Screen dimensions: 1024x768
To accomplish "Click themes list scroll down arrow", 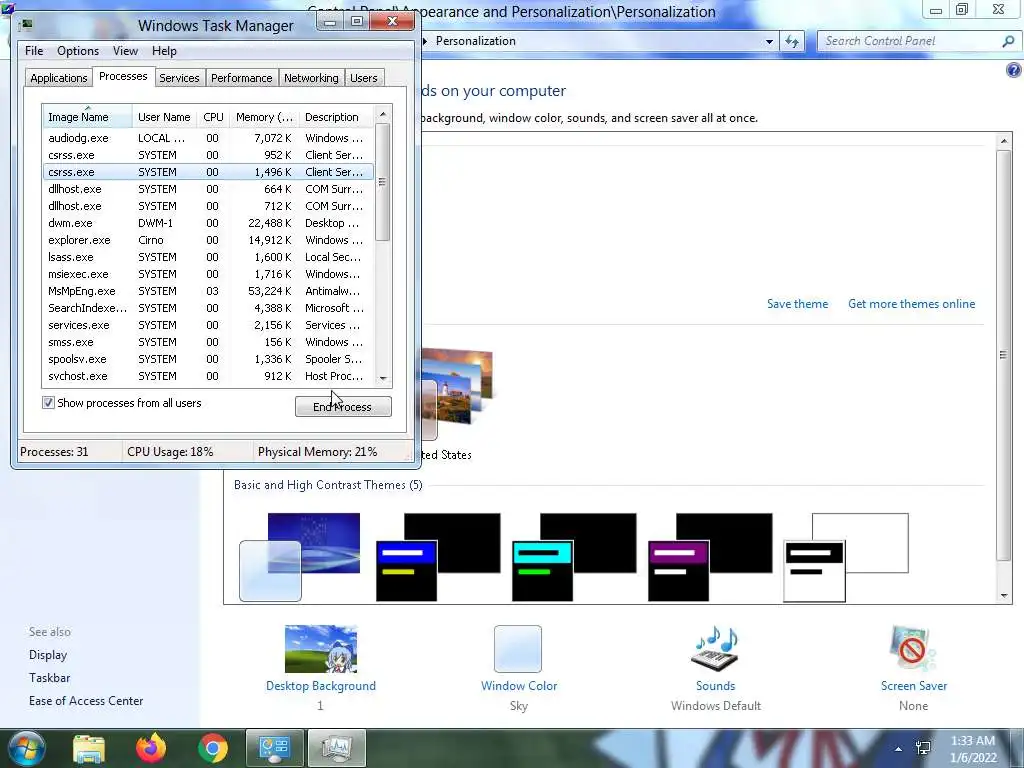I will pyautogui.click(x=1004, y=596).
